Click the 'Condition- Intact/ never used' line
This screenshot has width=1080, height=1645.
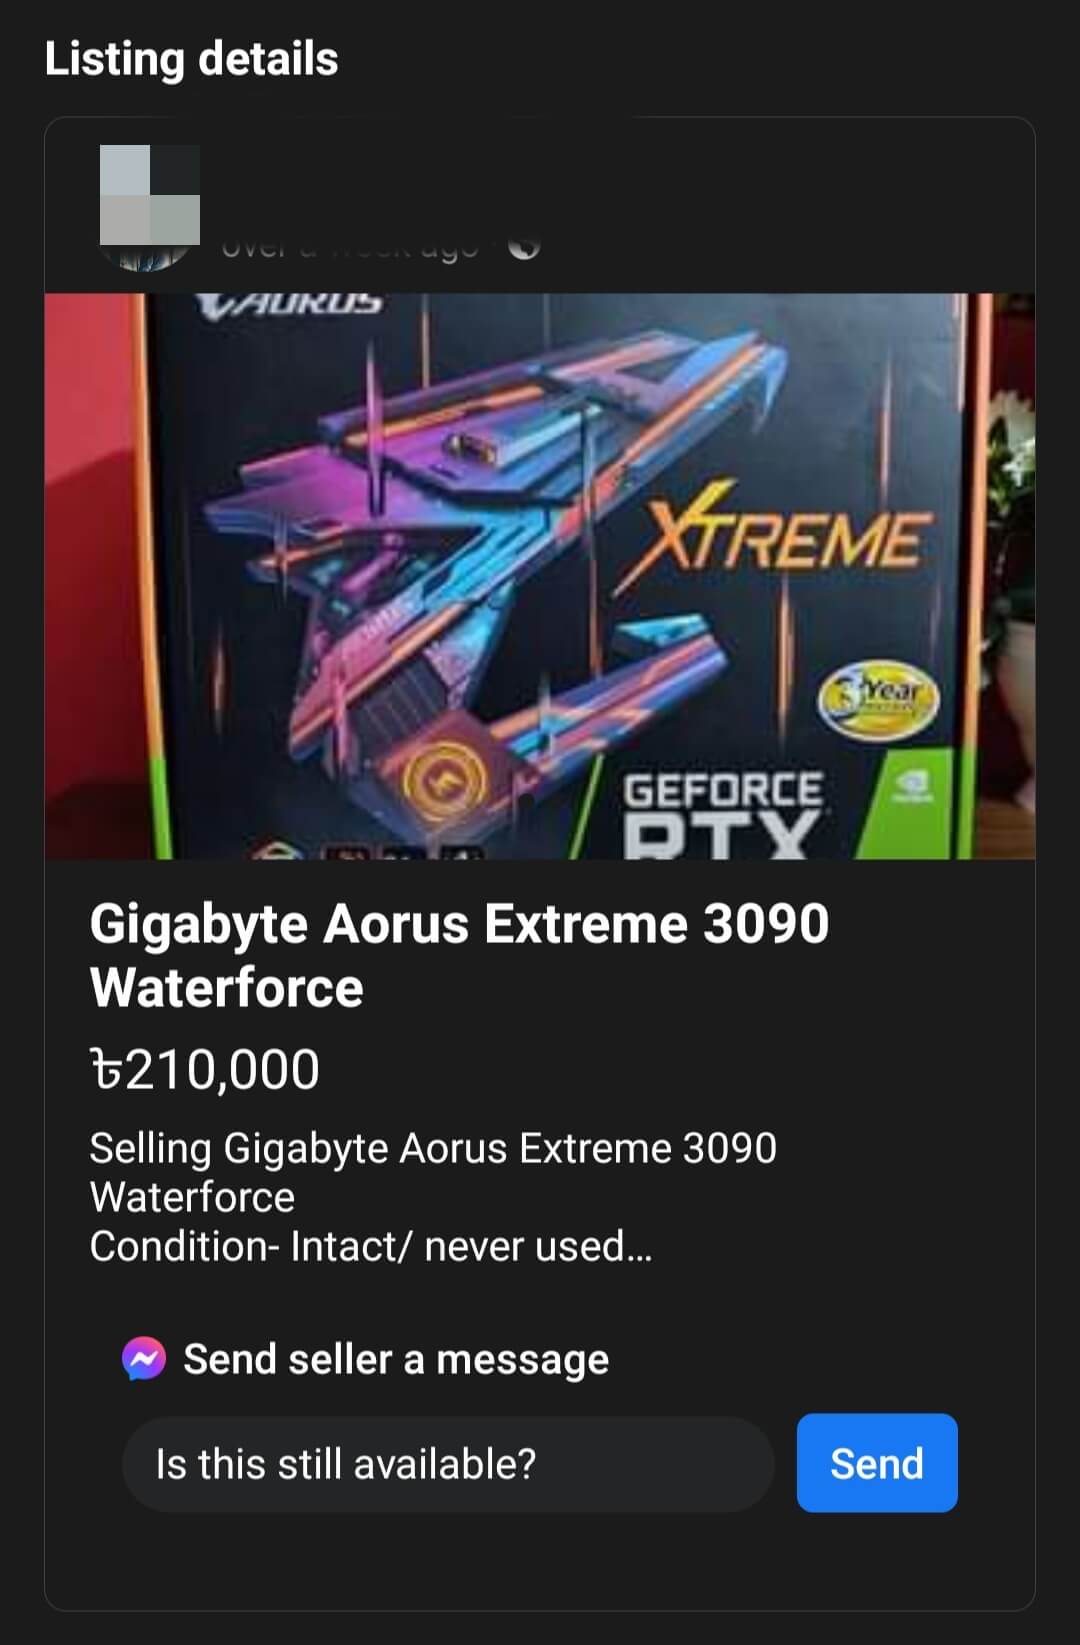[371, 1247]
